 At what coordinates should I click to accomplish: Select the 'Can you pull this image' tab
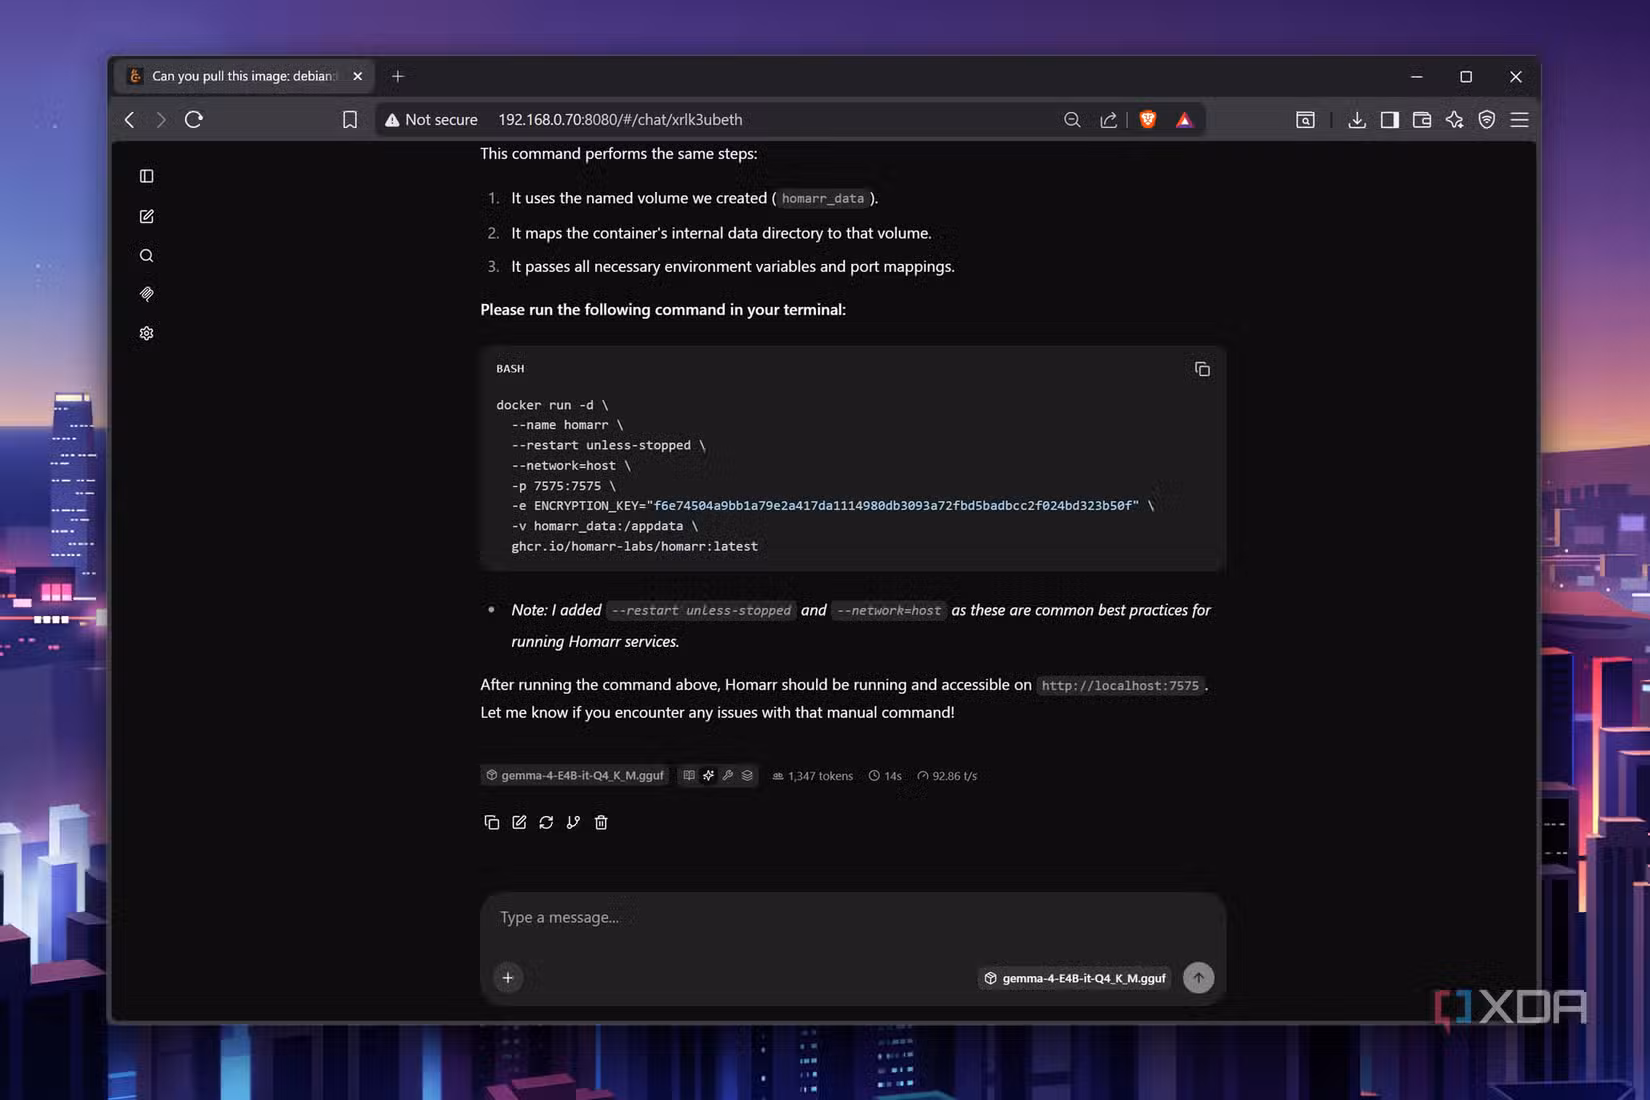point(245,76)
